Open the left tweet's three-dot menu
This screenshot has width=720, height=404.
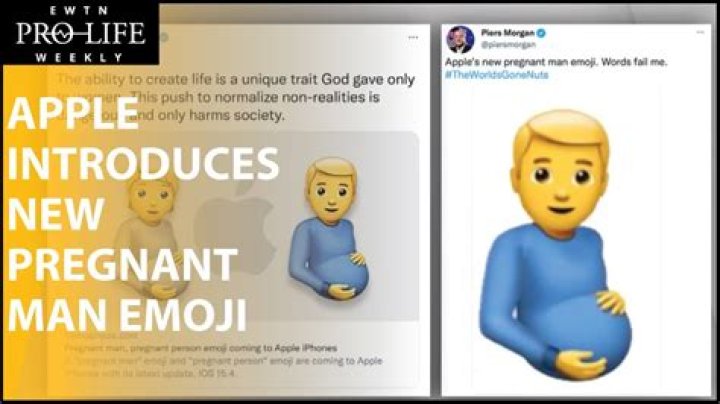click(x=412, y=37)
